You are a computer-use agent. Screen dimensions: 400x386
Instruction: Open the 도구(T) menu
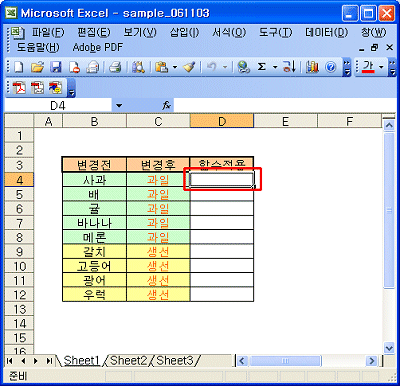pos(276,32)
